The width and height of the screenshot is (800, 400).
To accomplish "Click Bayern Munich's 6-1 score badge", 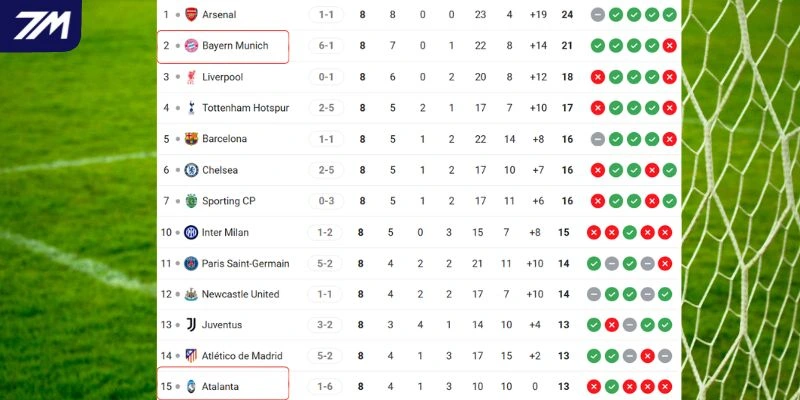I will (x=327, y=46).
